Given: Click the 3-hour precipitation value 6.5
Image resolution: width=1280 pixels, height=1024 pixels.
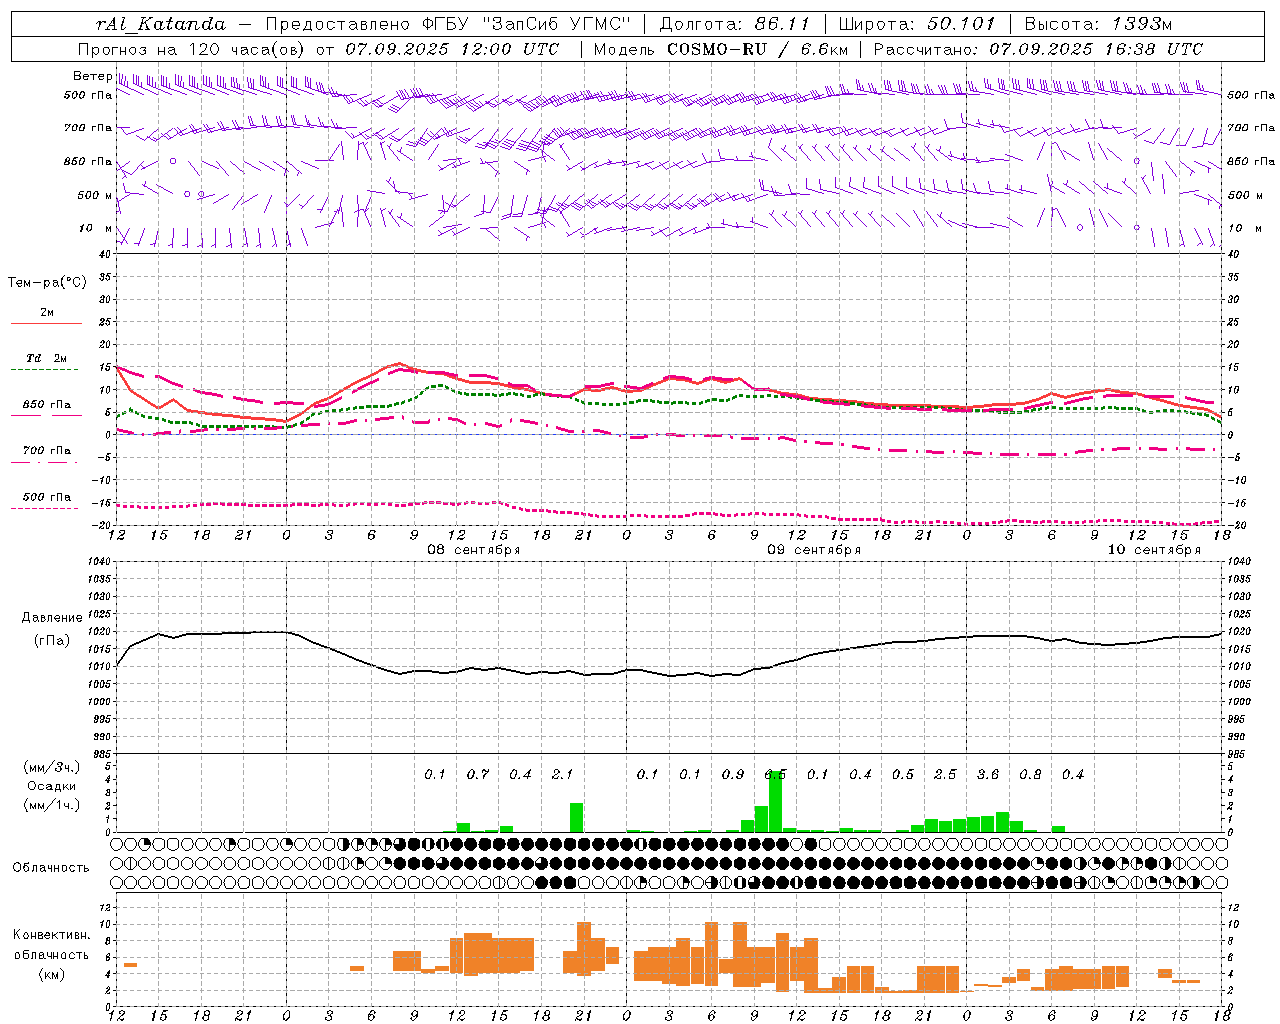Looking at the screenshot, I should tap(775, 775).
